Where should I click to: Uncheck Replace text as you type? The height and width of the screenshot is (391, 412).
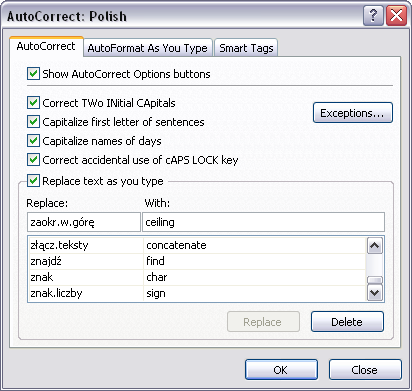tap(33, 181)
